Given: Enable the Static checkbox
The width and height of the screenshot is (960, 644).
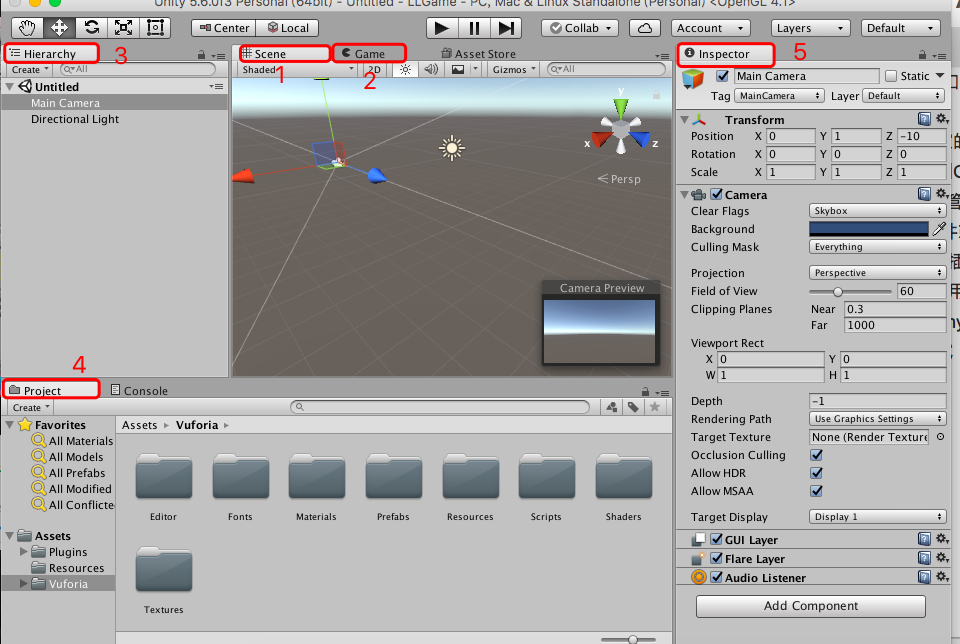Looking at the screenshot, I should [x=891, y=76].
